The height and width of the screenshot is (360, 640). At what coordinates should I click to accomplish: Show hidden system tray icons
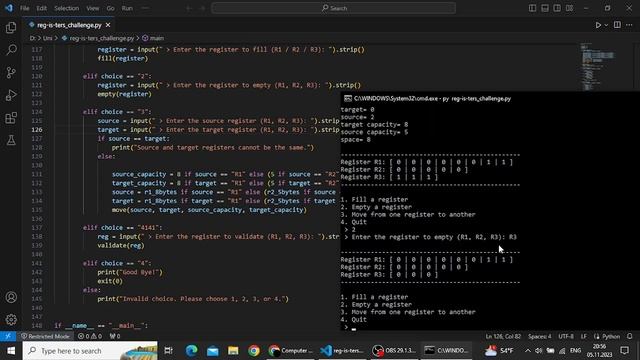point(528,351)
